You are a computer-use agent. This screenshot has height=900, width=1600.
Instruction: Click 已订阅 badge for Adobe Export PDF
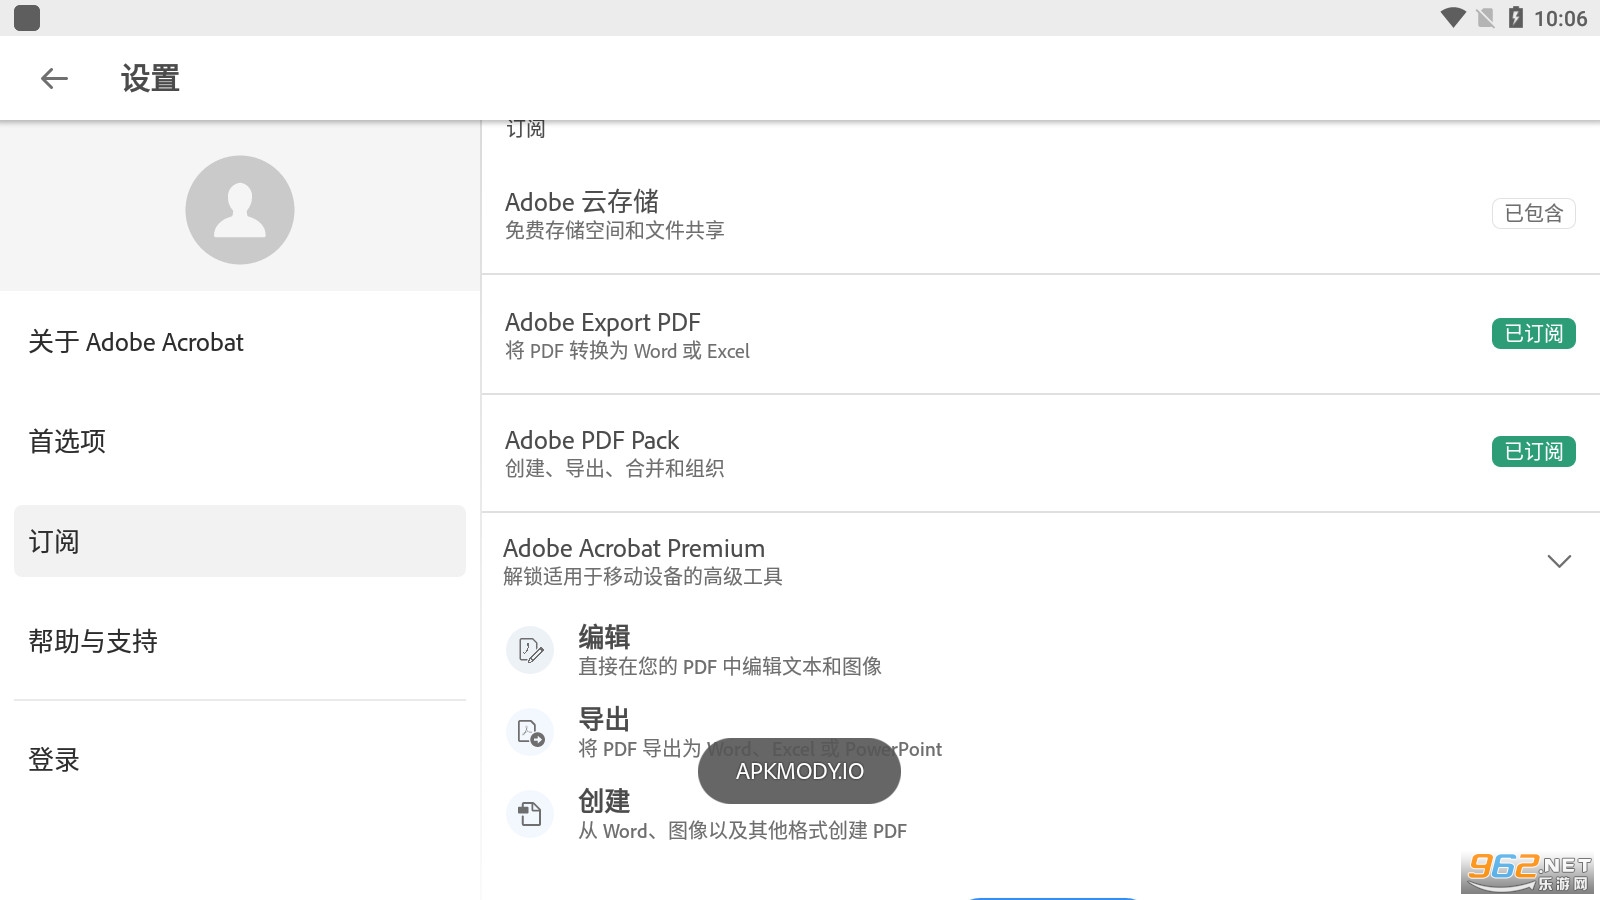point(1533,334)
